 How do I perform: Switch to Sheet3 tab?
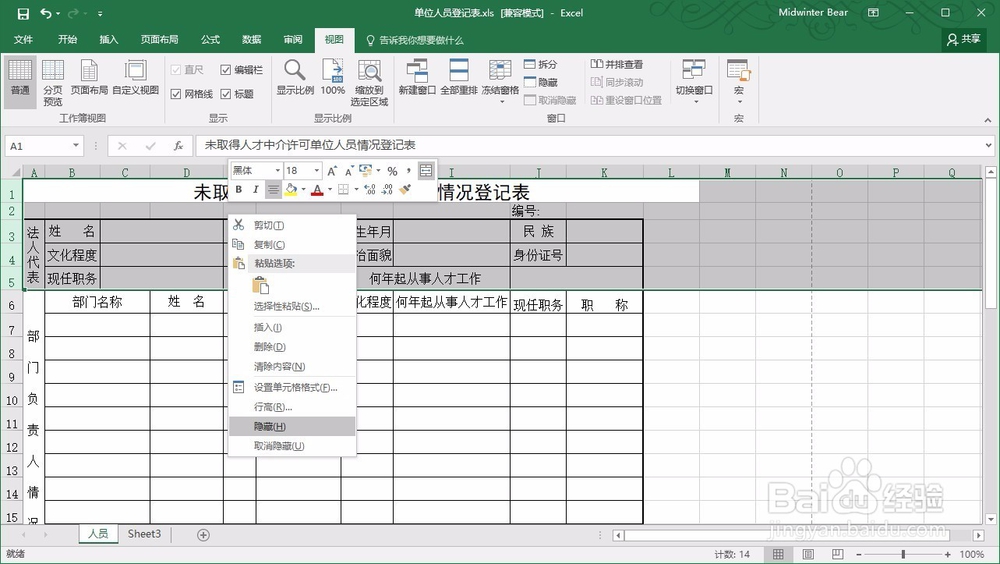pyautogui.click(x=144, y=534)
